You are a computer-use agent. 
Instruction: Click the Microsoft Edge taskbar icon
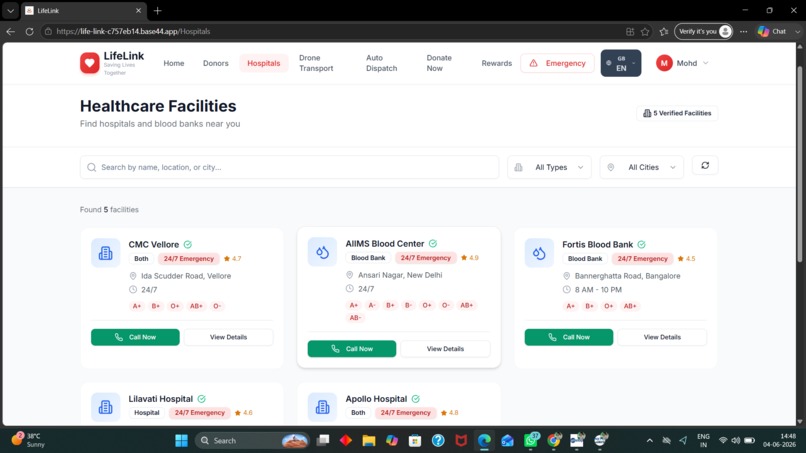click(484, 441)
